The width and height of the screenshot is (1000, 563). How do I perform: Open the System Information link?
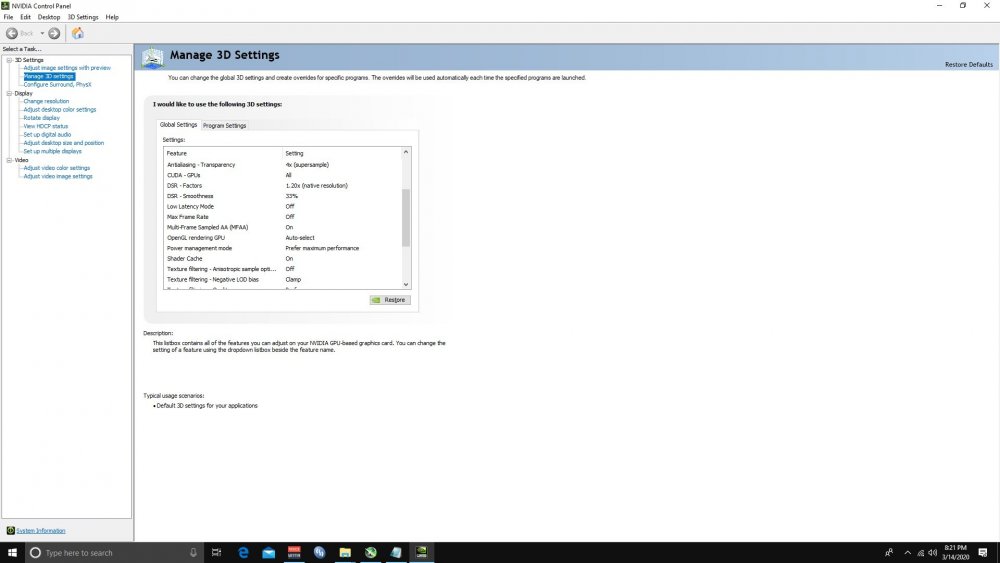41,530
